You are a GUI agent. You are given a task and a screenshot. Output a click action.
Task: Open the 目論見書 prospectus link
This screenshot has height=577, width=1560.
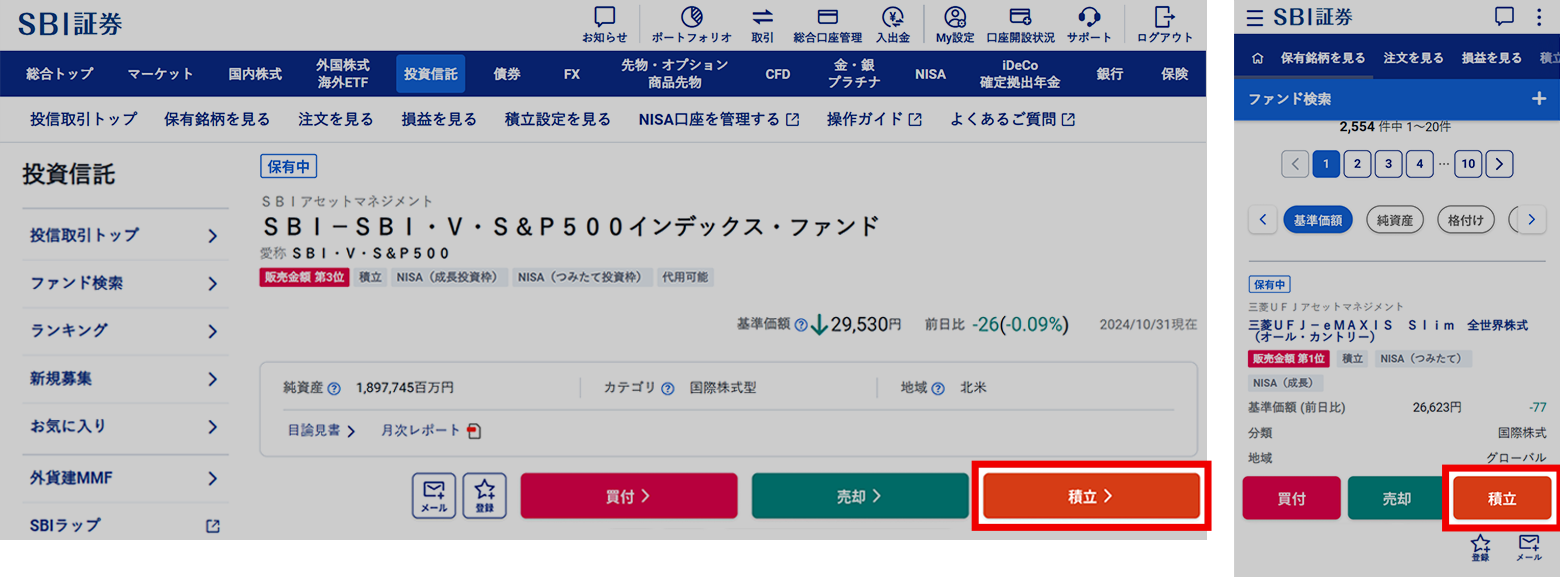[x=321, y=431]
